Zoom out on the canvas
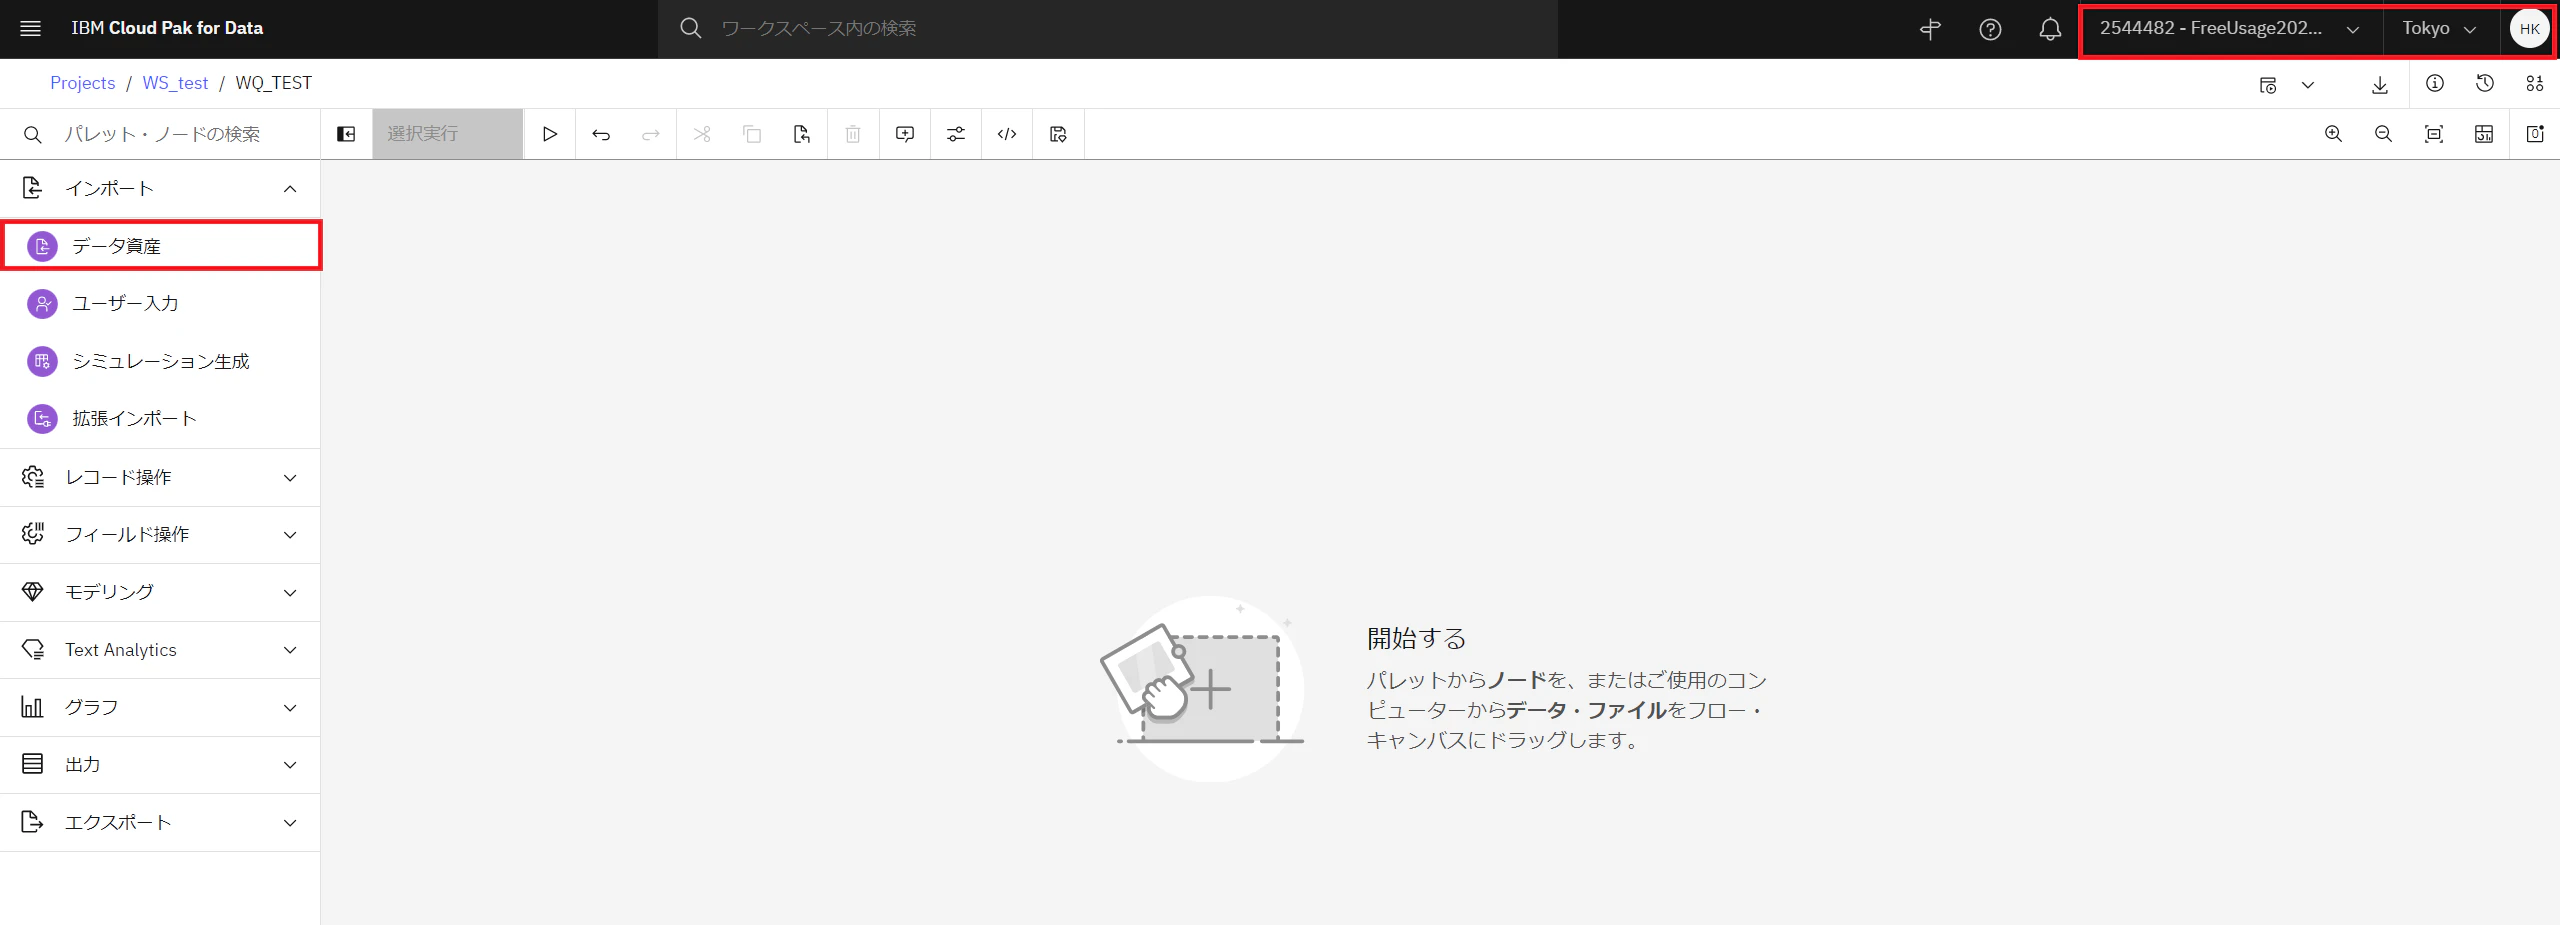The height and width of the screenshot is (925, 2560). (2383, 134)
